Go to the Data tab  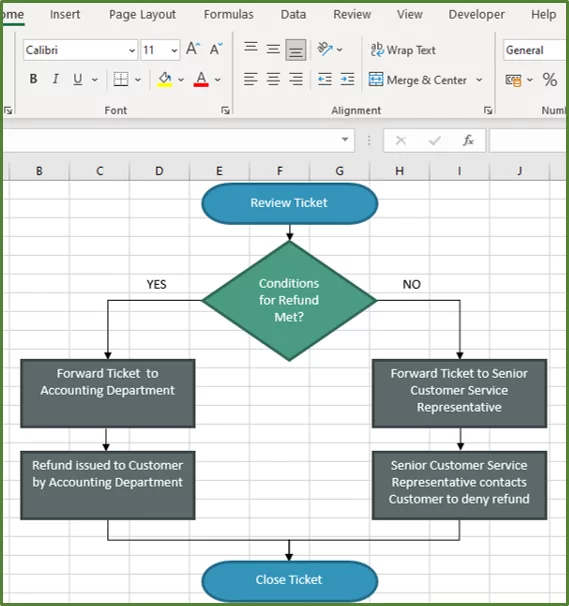coord(293,14)
